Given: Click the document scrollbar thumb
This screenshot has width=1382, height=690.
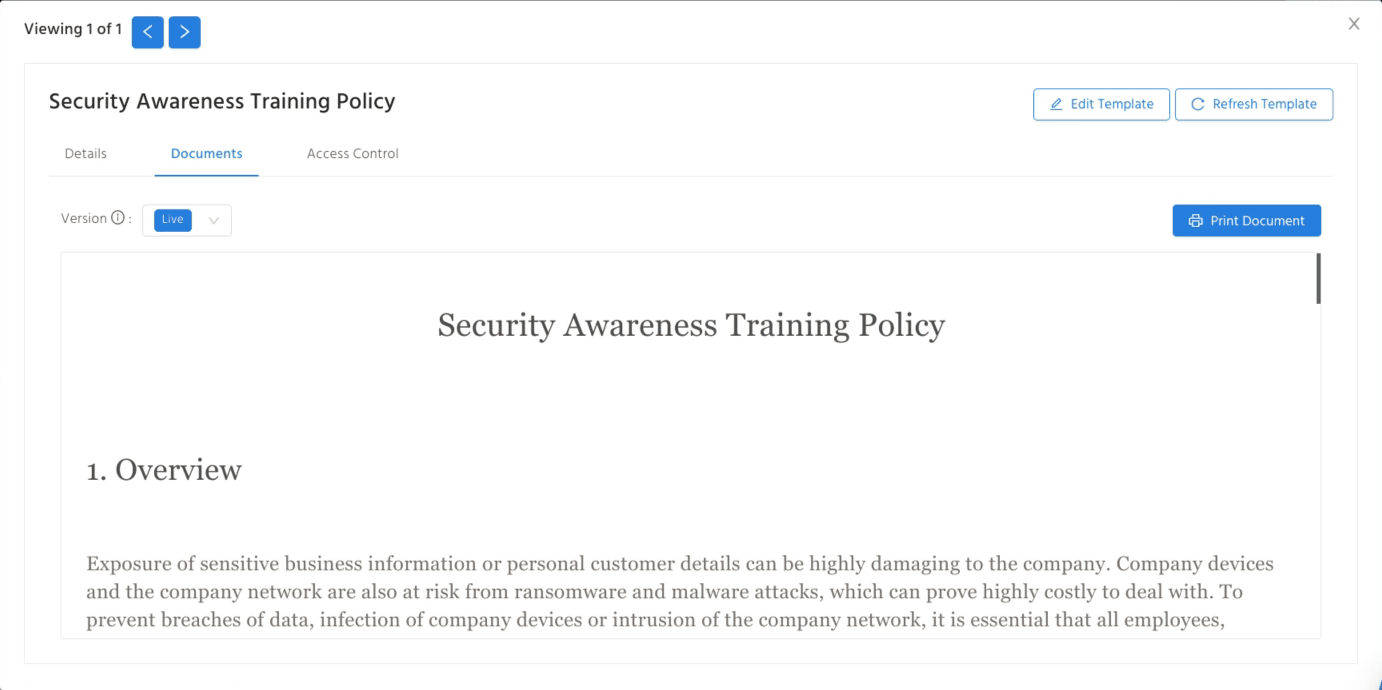Looking at the screenshot, I should 1319,278.
